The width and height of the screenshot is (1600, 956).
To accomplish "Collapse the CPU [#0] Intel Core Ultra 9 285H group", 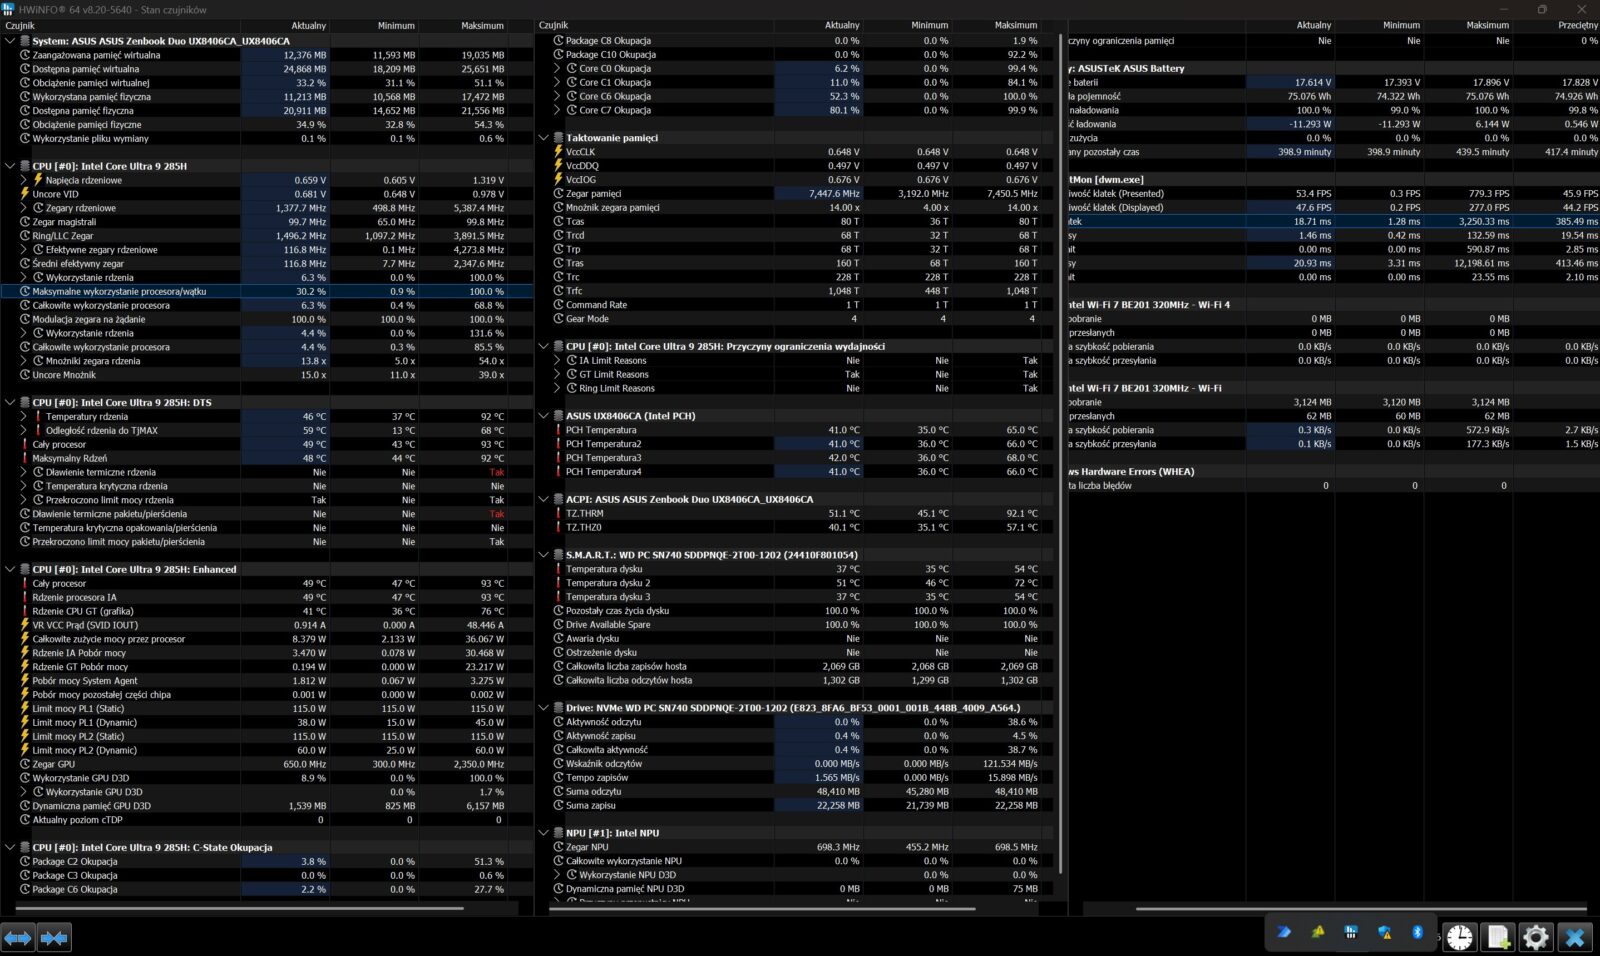I will coord(10,166).
